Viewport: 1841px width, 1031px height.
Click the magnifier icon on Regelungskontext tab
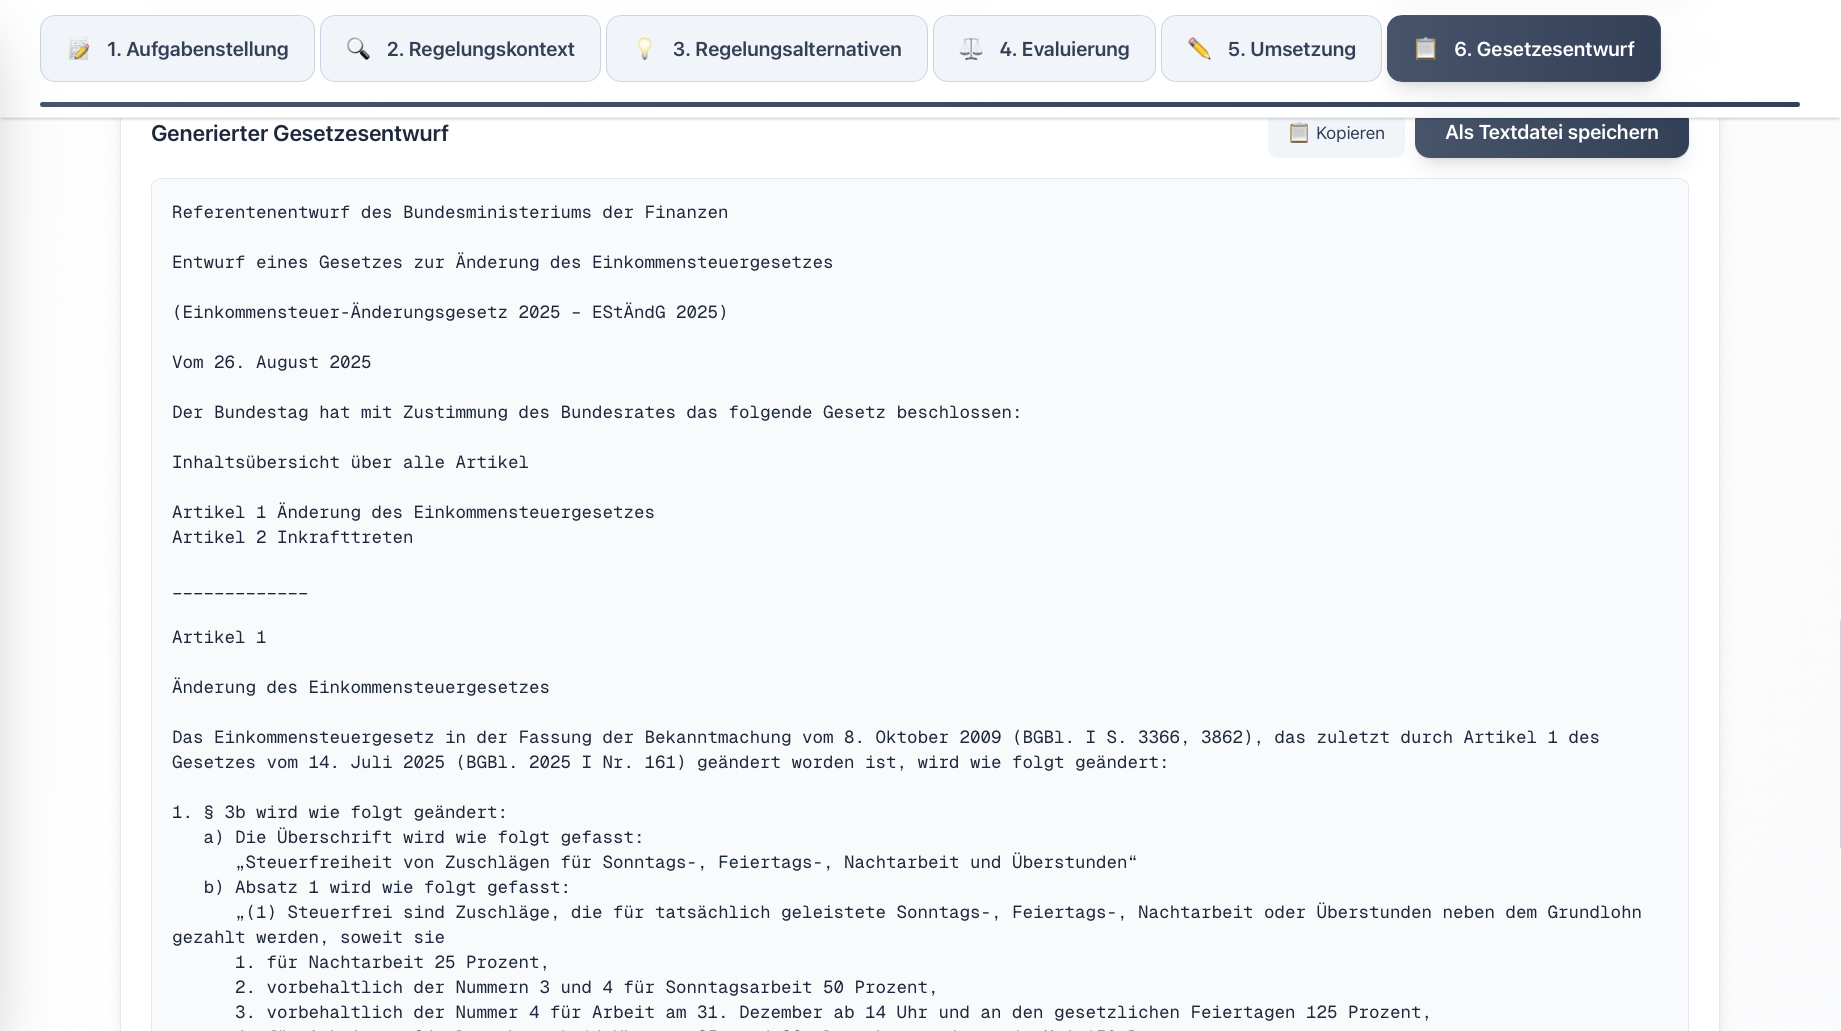358,48
